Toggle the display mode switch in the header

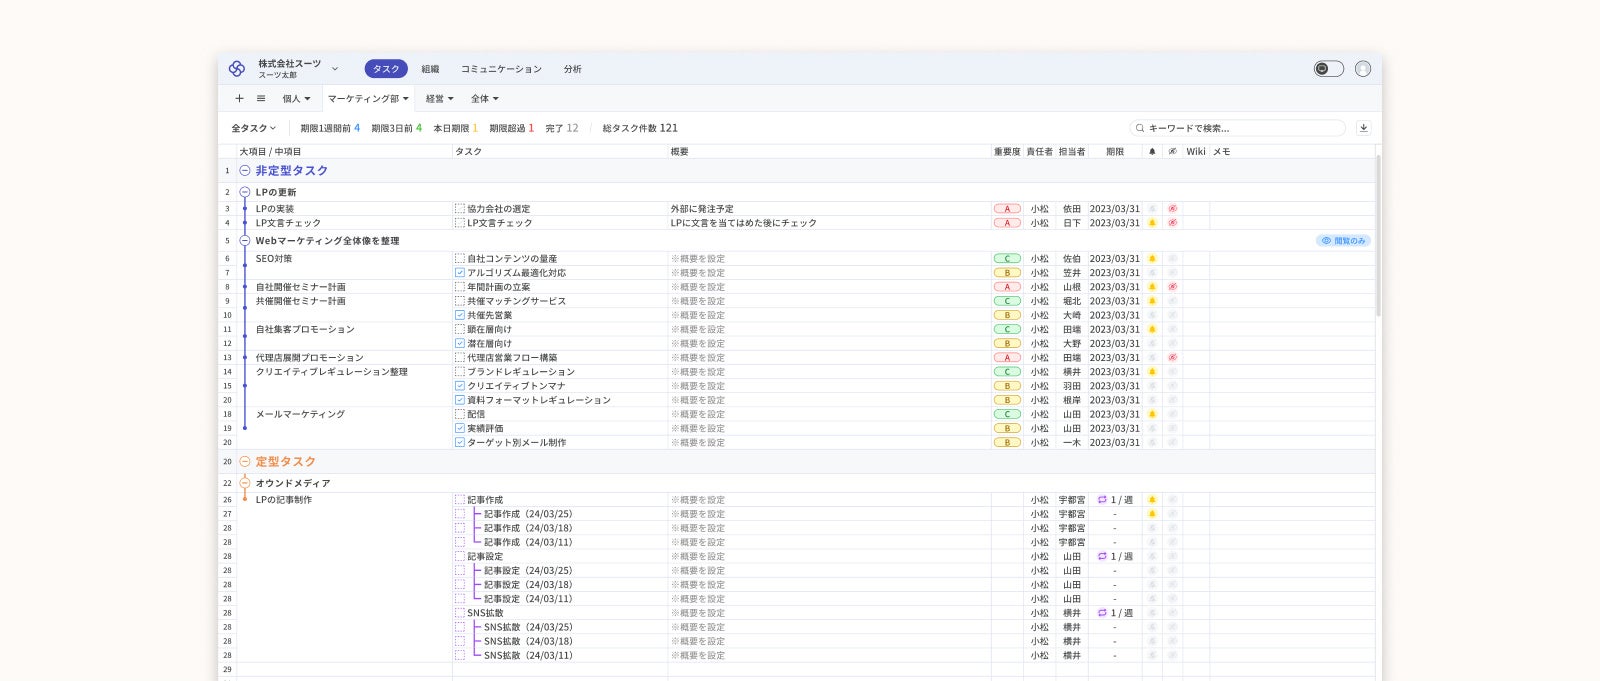click(1328, 69)
